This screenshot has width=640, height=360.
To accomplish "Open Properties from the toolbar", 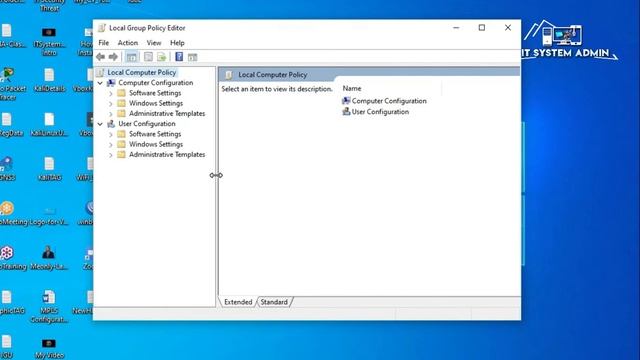I will pos(148,57).
